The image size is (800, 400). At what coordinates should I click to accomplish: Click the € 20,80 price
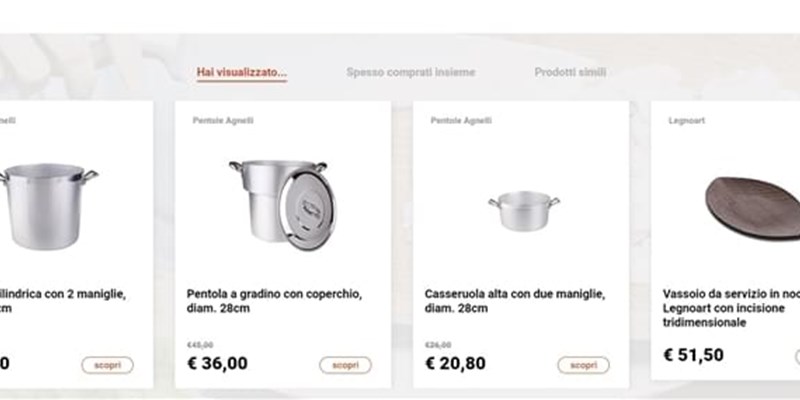(455, 363)
